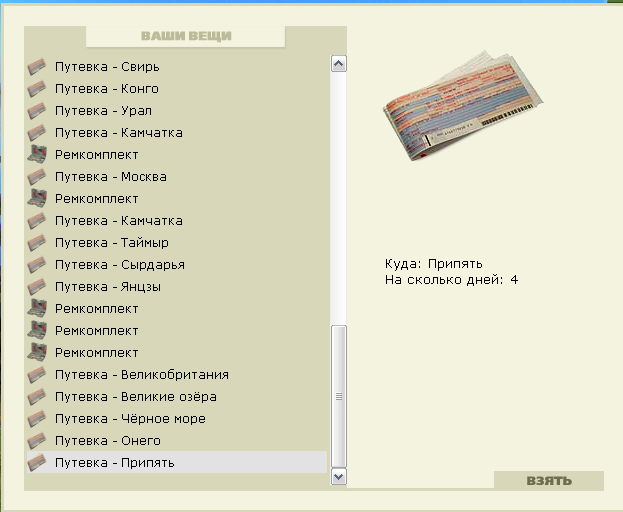Click the train ticket preview image
623x512 pixels.
click(463, 106)
